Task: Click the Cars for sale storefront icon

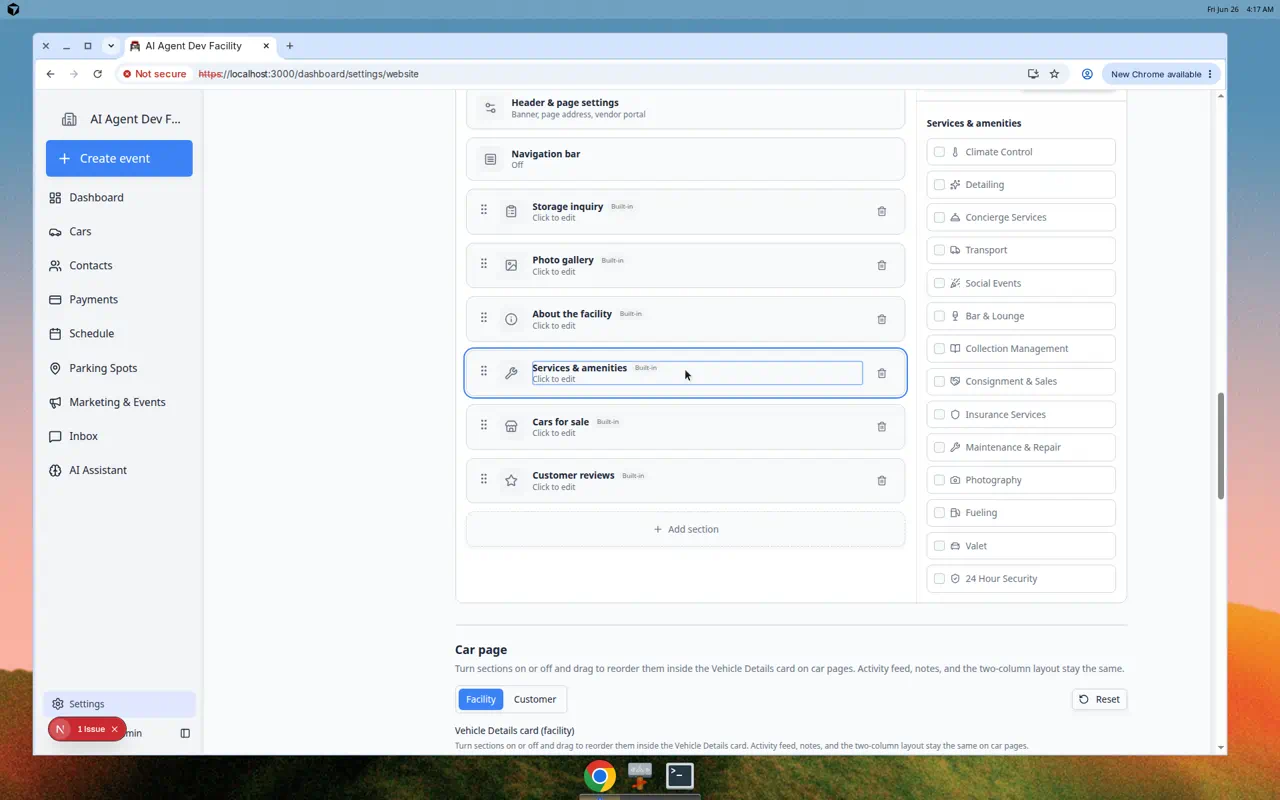Action: [x=511, y=427]
